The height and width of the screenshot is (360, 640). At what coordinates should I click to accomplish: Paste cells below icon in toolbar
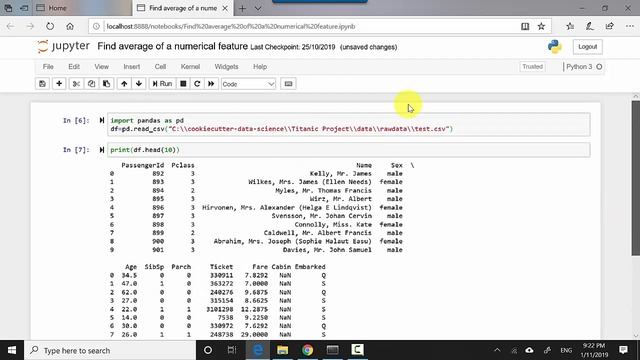point(107,84)
